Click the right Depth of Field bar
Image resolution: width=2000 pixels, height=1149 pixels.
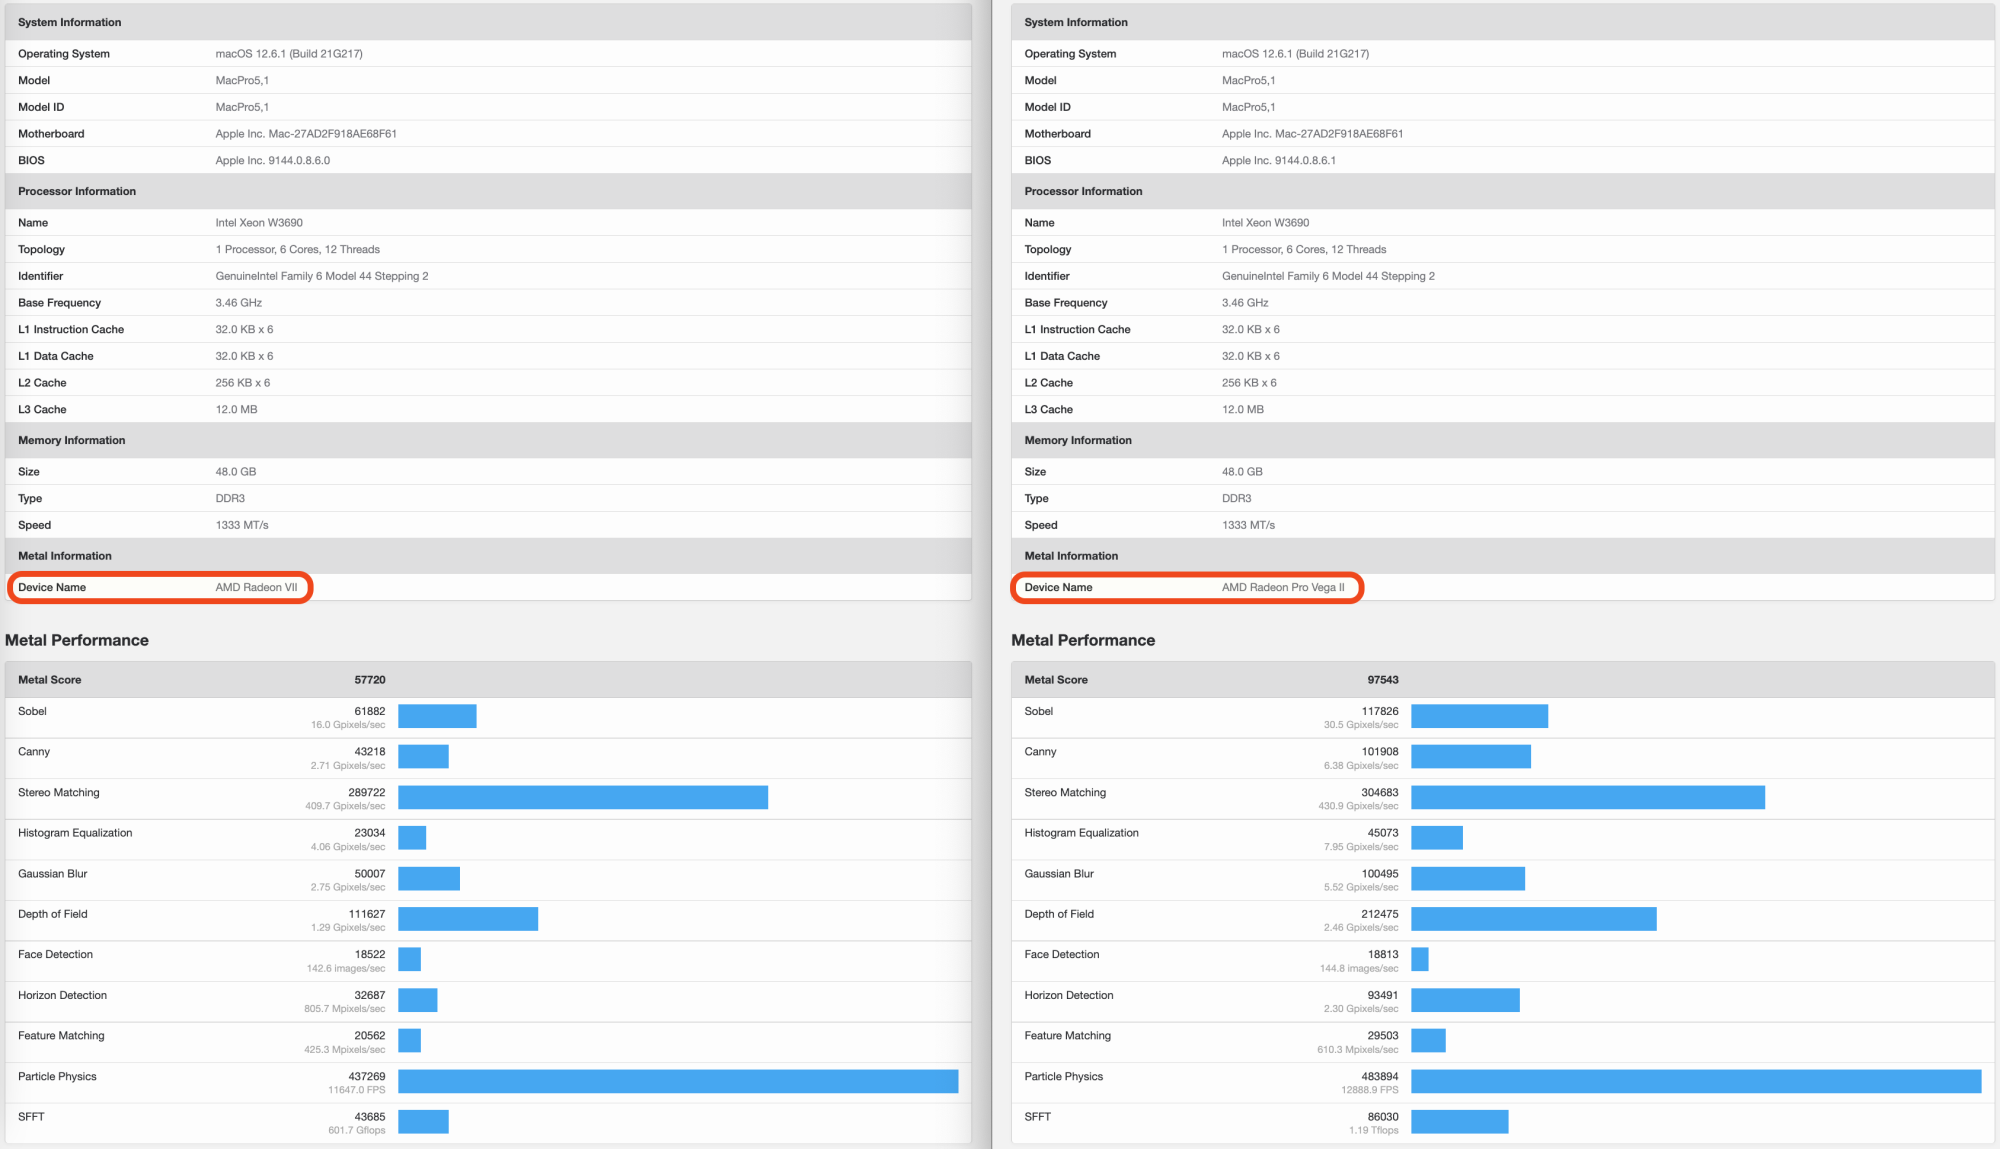pos(1533,919)
